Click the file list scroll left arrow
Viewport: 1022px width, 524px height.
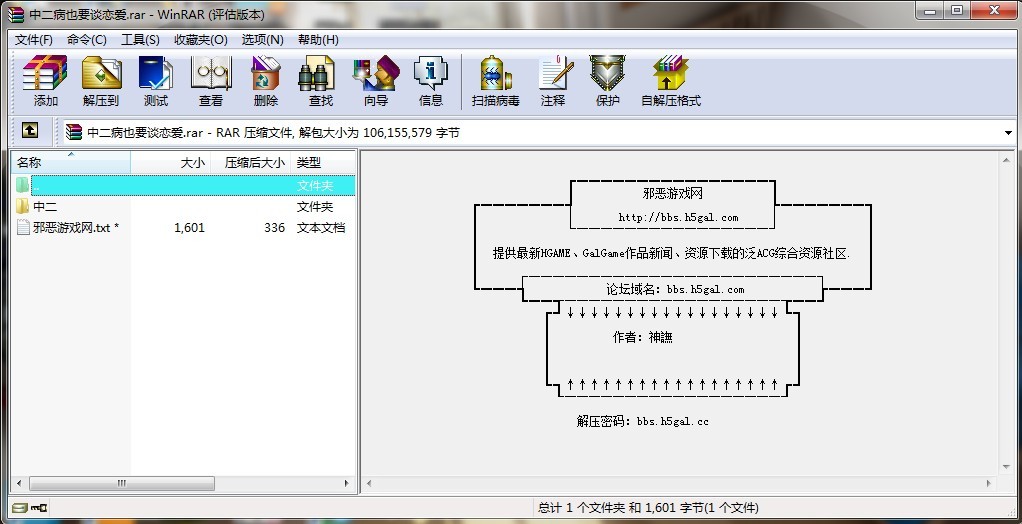pyautogui.click(x=19, y=484)
